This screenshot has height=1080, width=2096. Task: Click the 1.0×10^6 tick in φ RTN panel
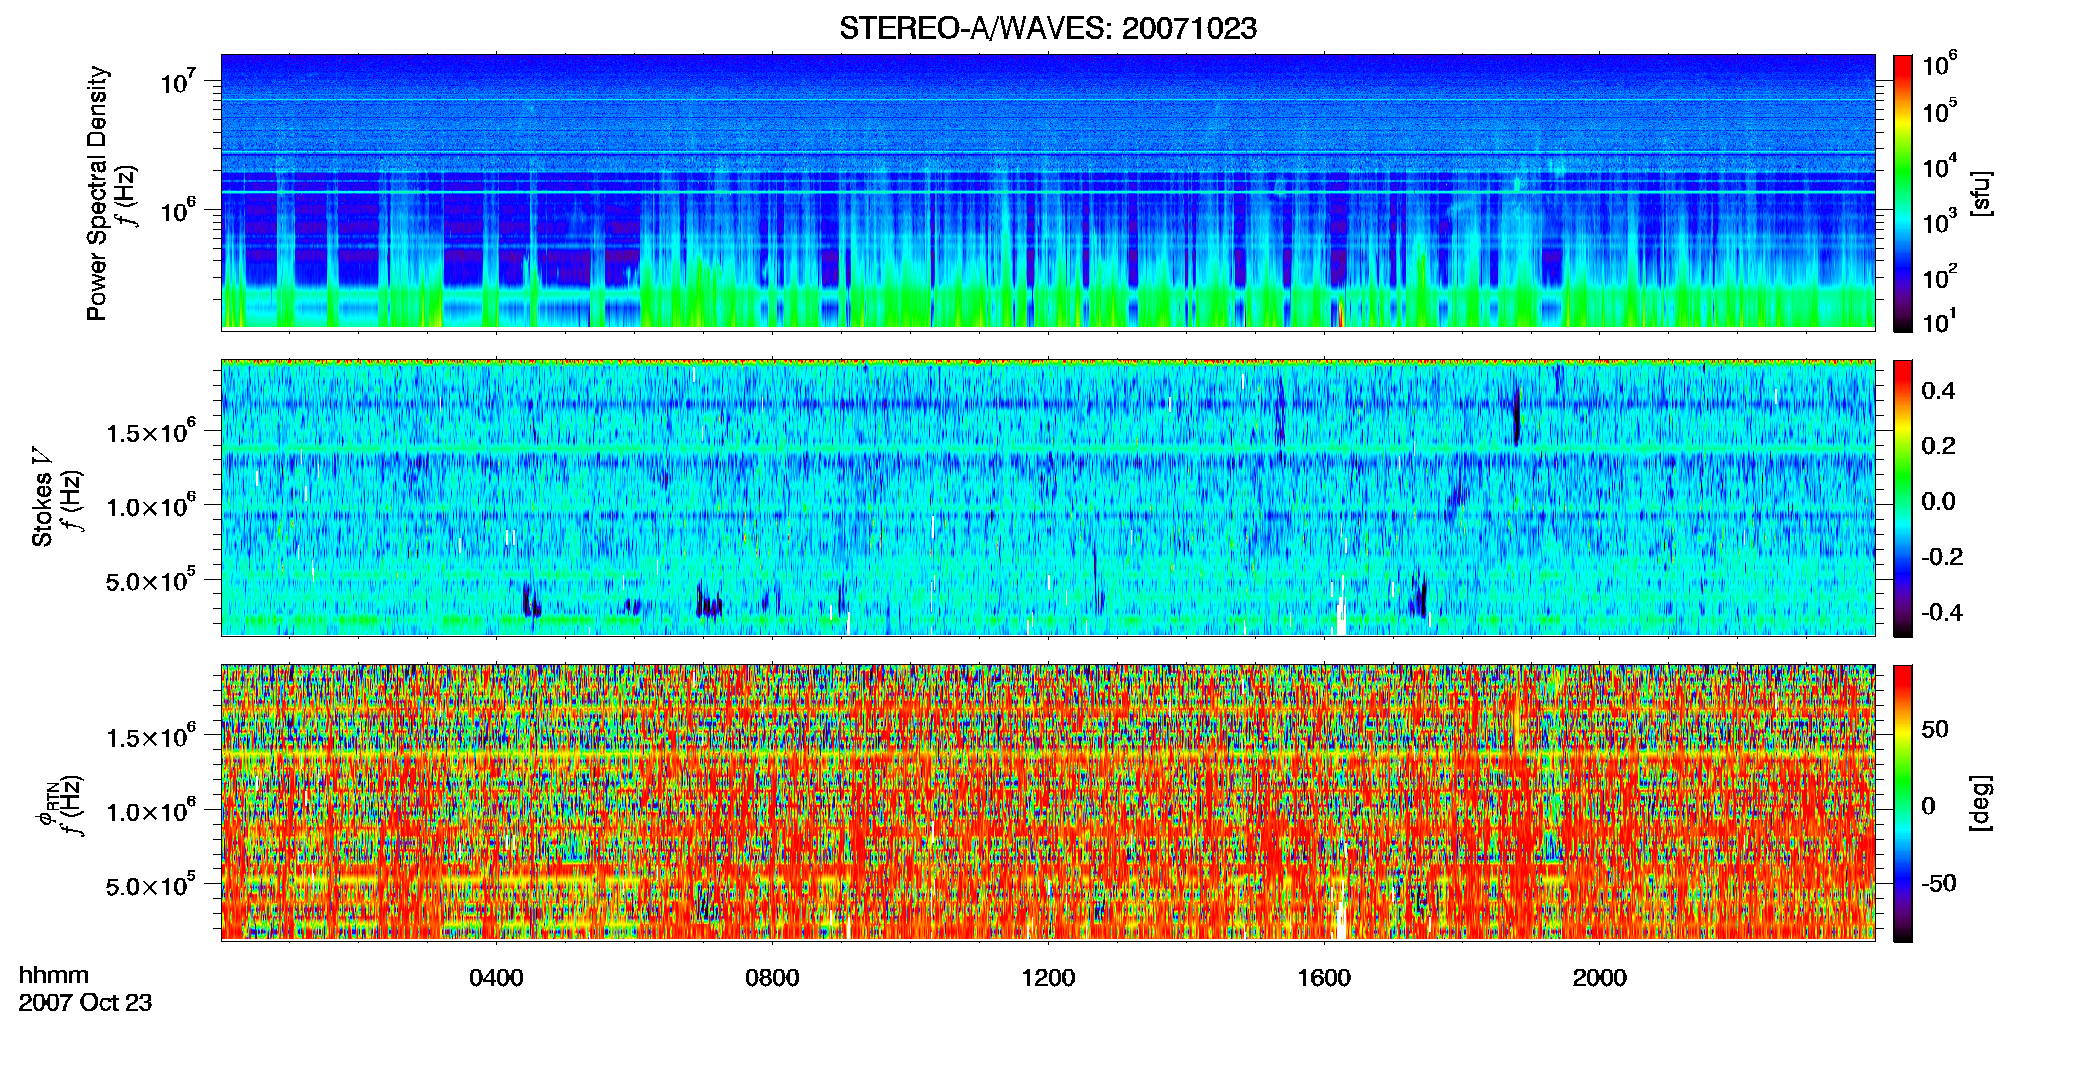[x=150, y=811]
